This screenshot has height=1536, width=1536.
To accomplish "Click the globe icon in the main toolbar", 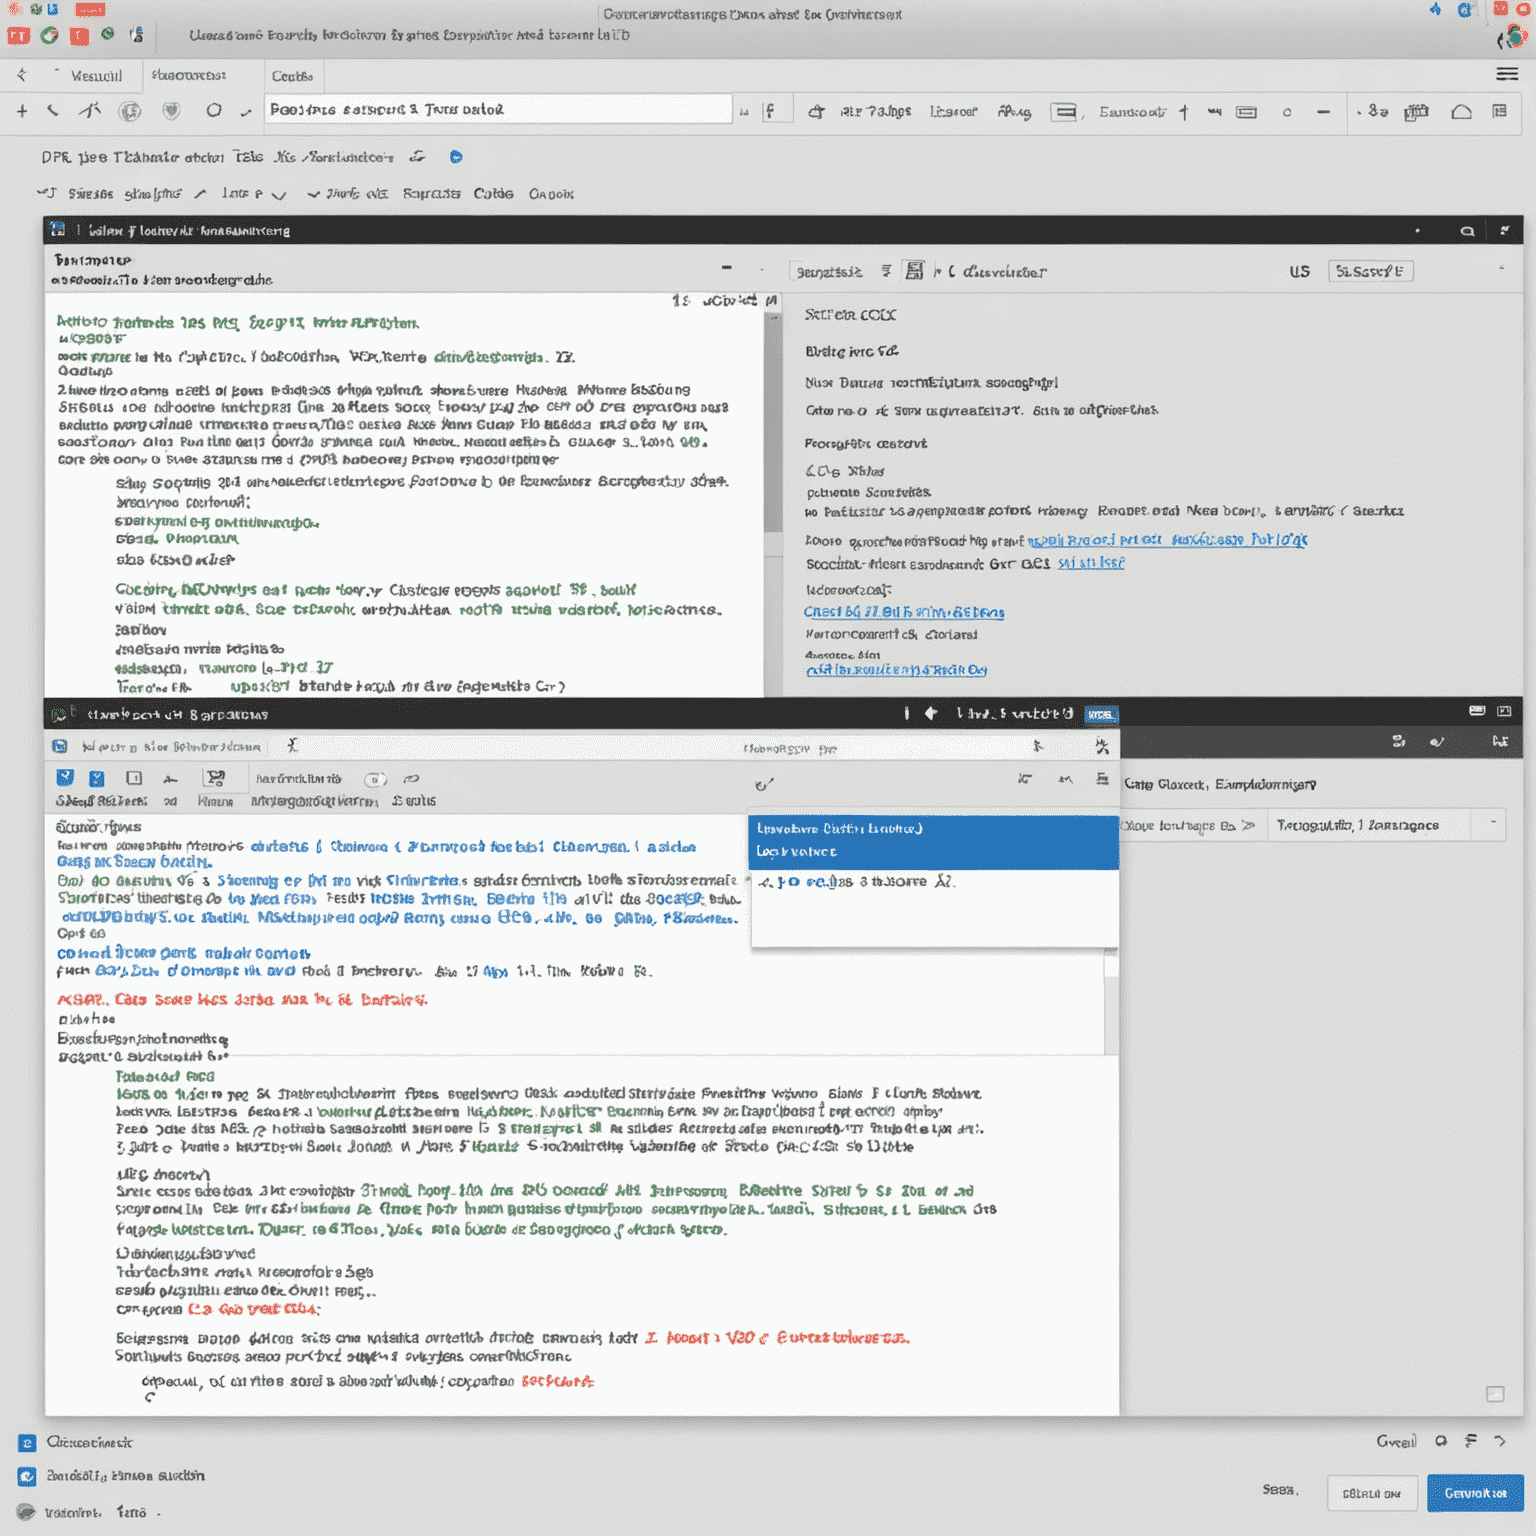I will 130,111.
